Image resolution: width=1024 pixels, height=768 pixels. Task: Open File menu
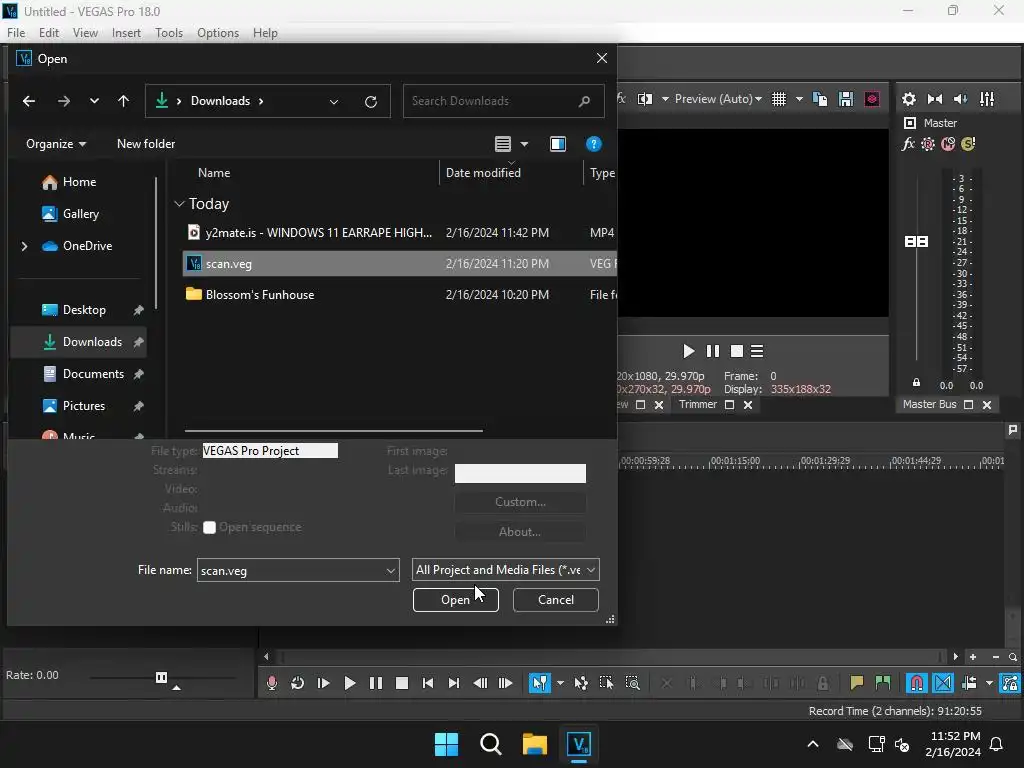(16, 33)
